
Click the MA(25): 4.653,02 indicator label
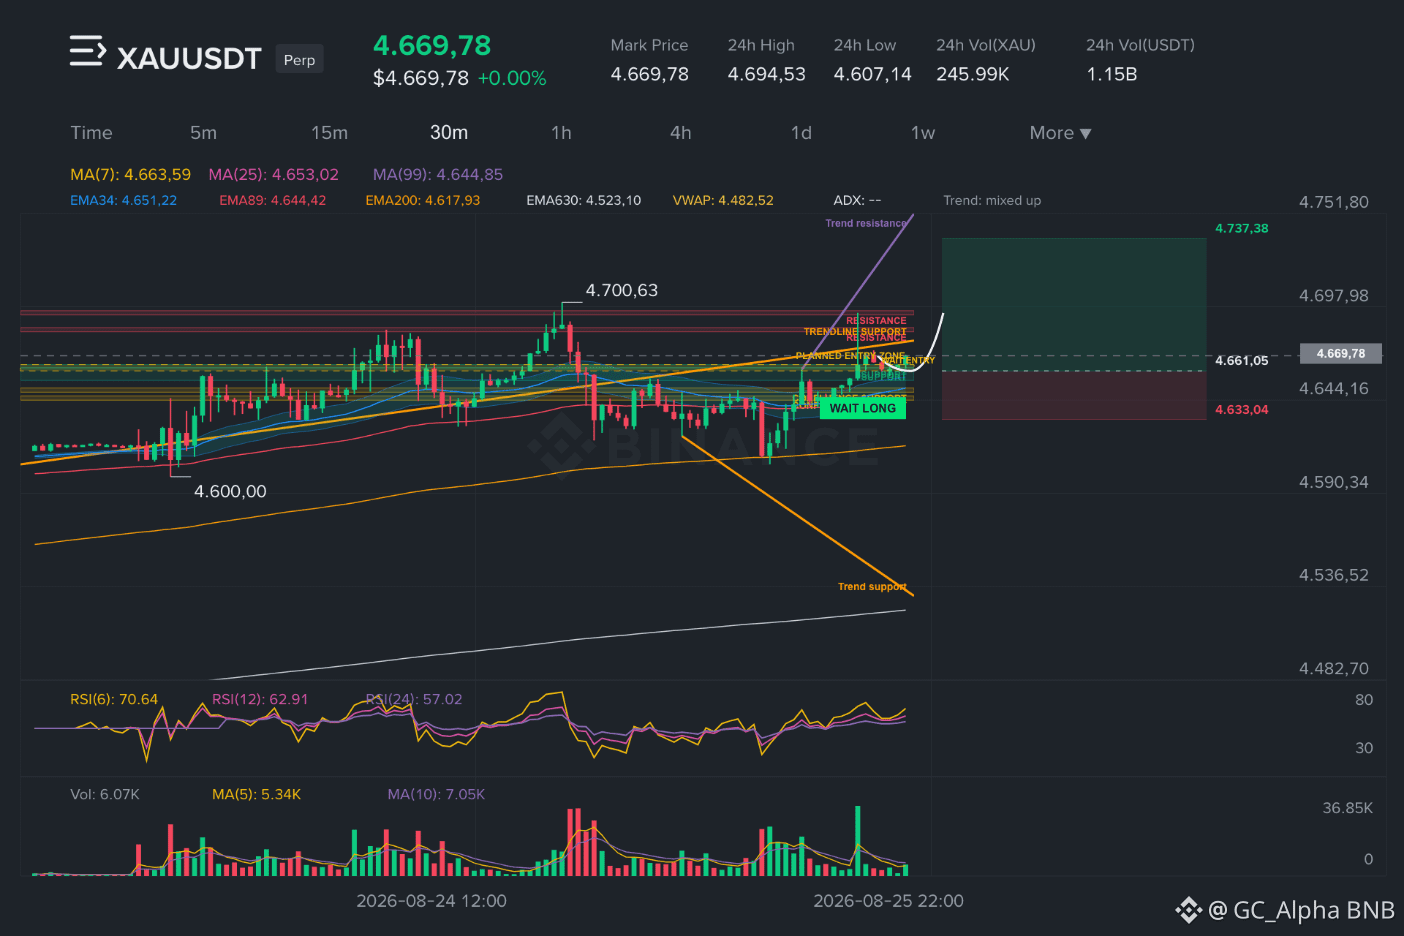click(273, 175)
